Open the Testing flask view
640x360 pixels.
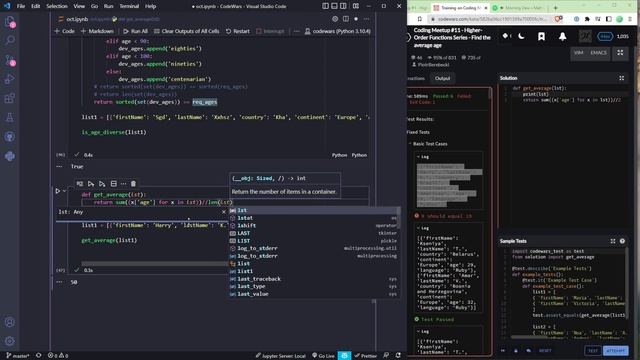10,118
